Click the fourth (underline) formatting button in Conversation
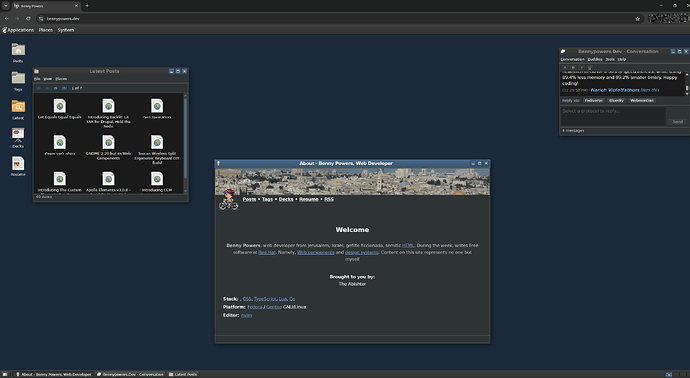Screen dimensions: 690x378 [x=590, y=67]
